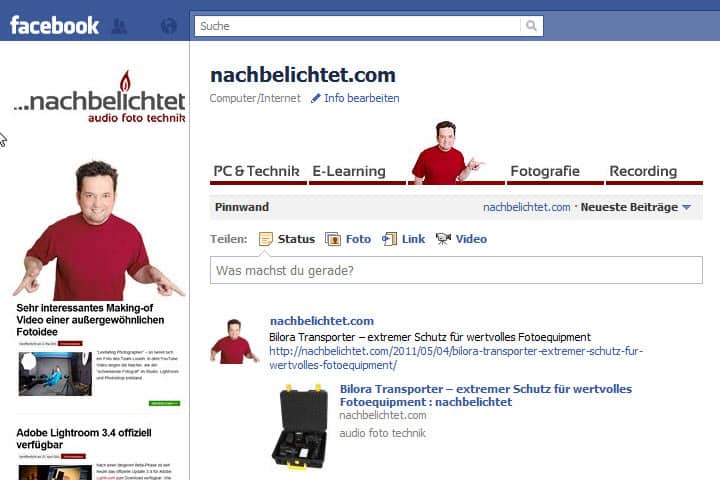Screen dimensions: 720x480
Task: Open the Bilora case thumbnail image
Action: pyautogui.click(x=300, y=427)
